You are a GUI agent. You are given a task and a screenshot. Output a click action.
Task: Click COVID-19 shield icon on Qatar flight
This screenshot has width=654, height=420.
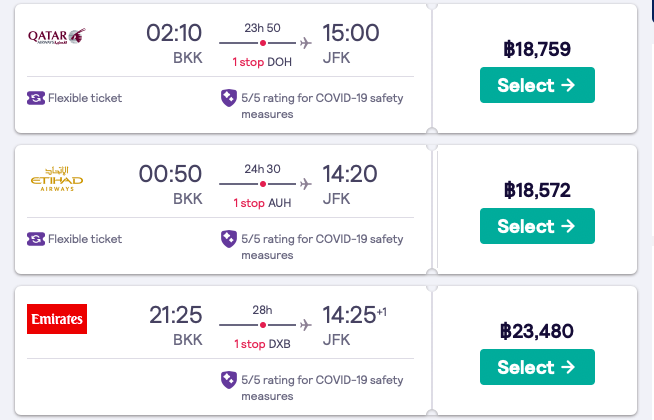pos(229,98)
